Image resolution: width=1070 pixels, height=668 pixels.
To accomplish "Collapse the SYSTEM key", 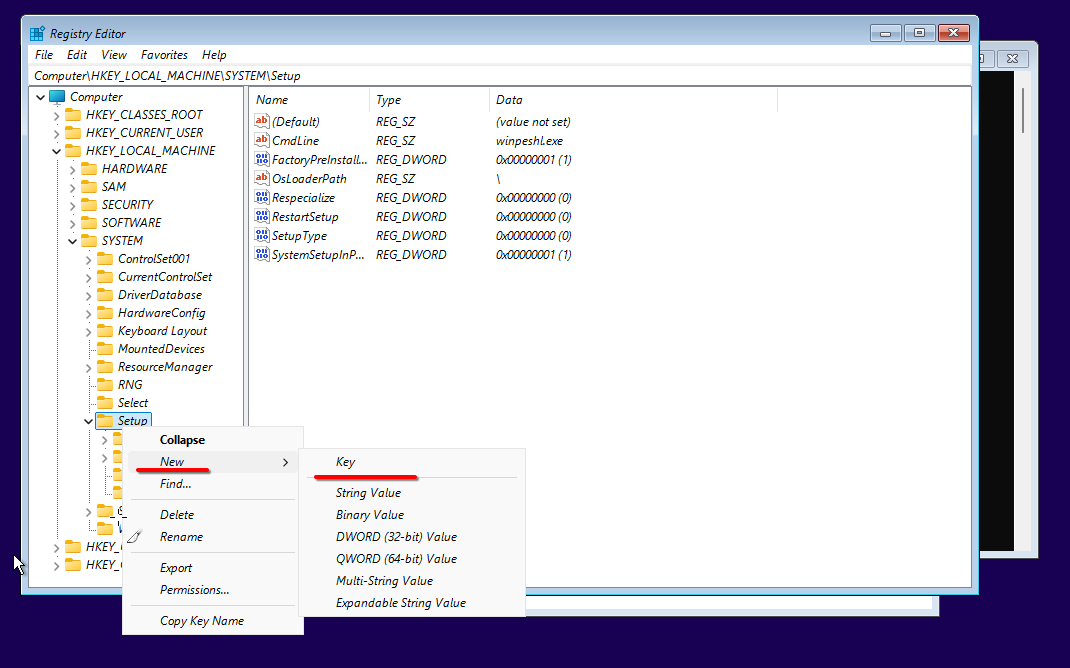I will click(72, 241).
